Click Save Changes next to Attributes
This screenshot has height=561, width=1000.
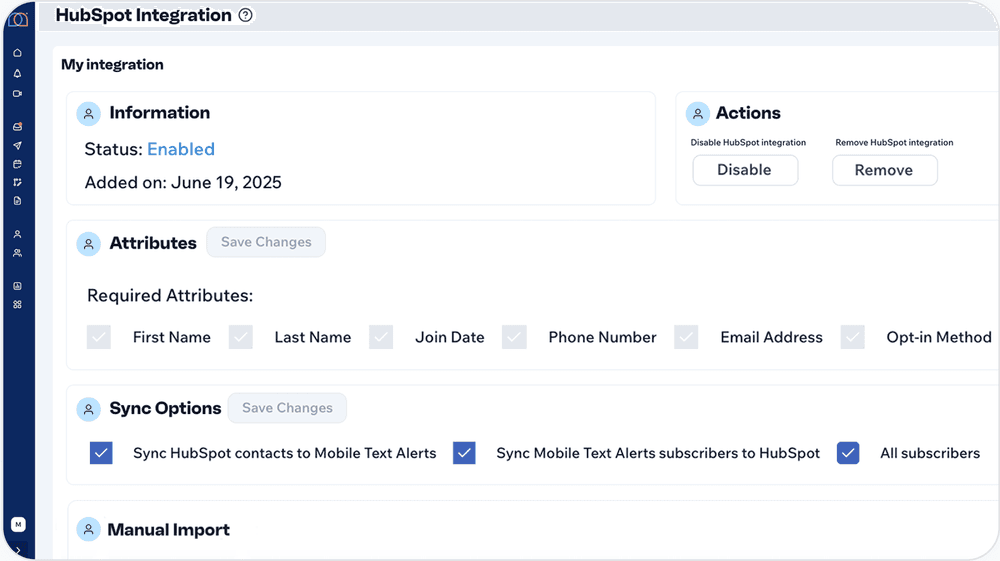[x=266, y=242]
